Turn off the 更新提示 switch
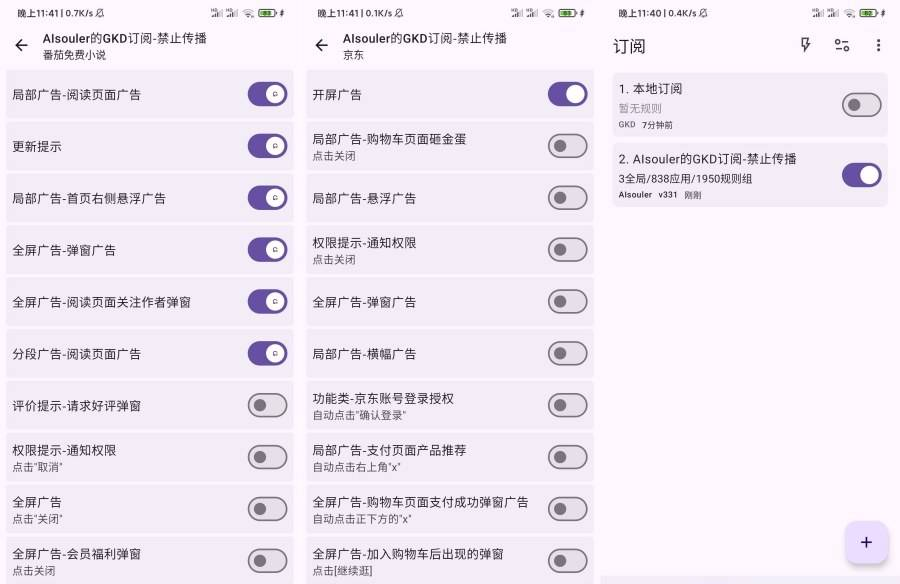Viewport: 900px width, 584px height. pyautogui.click(x=267, y=146)
